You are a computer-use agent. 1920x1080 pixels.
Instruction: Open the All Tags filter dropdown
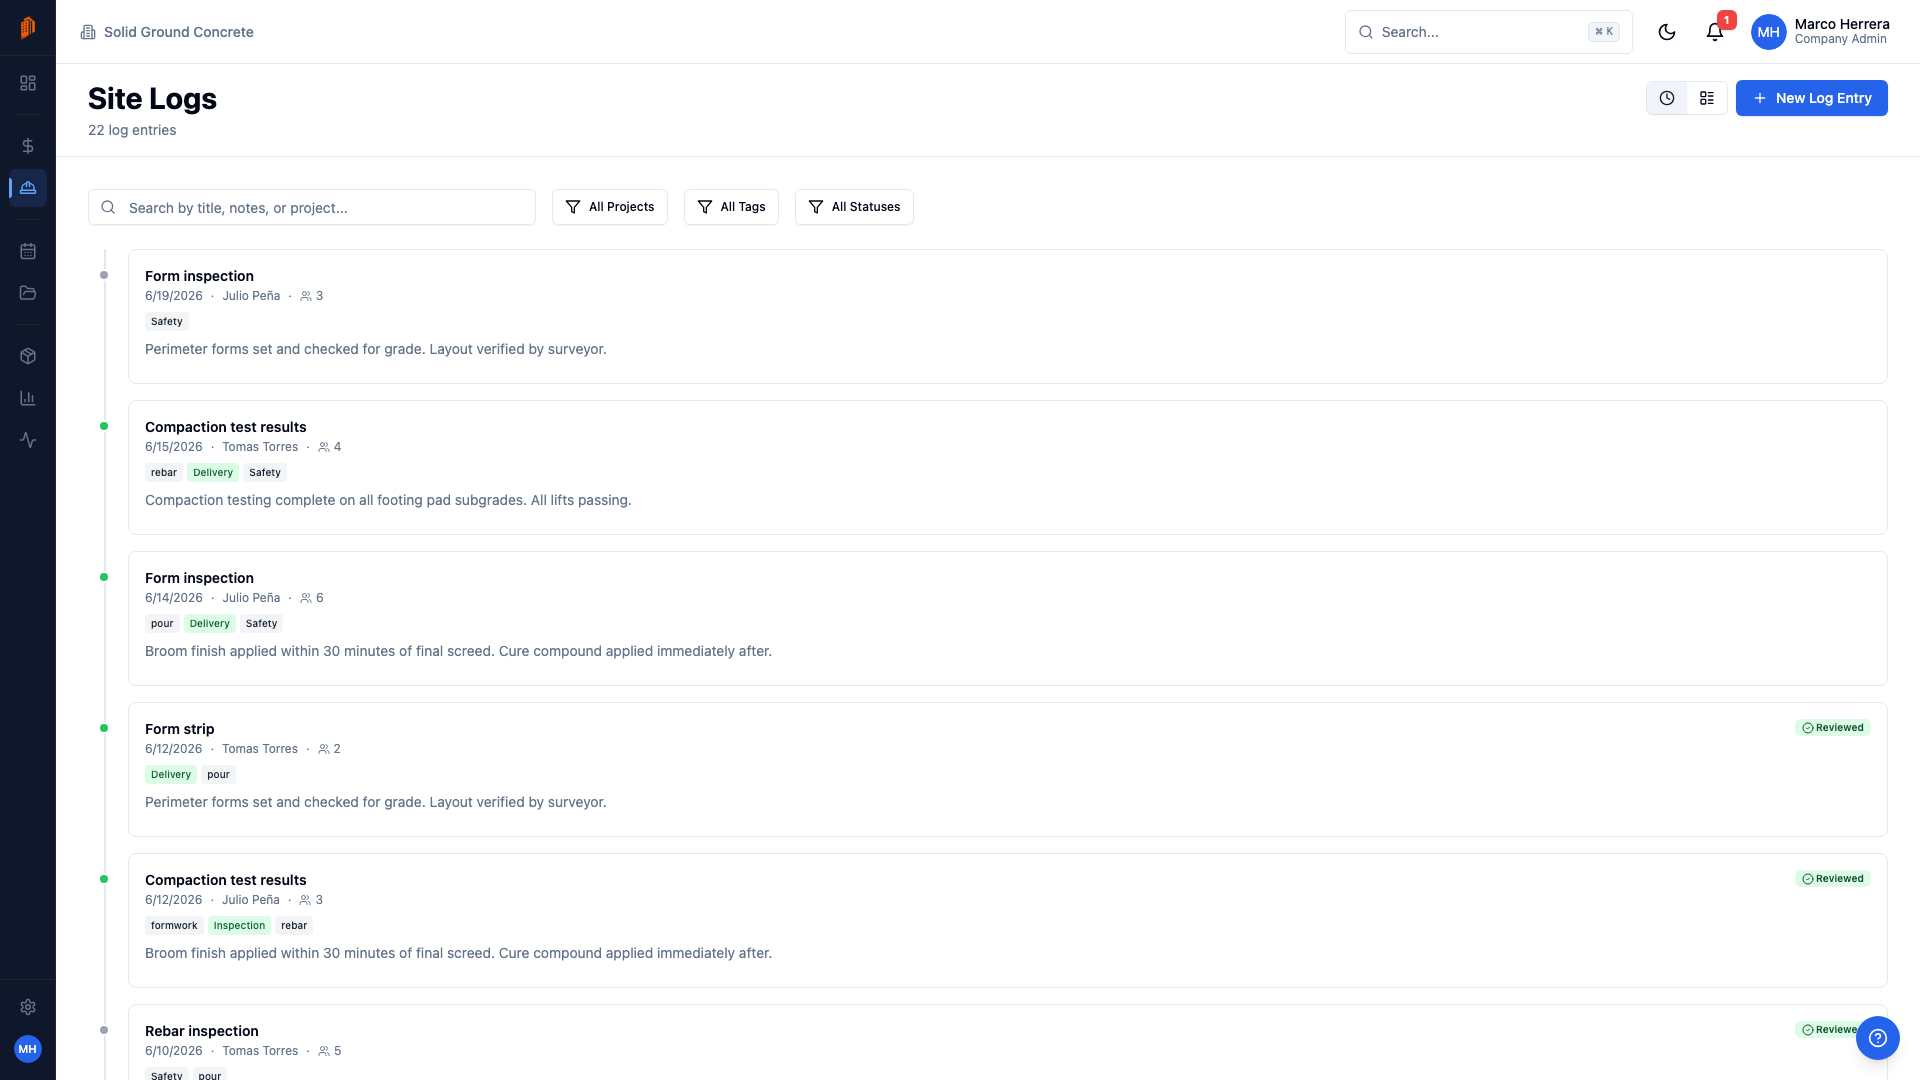coord(731,207)
